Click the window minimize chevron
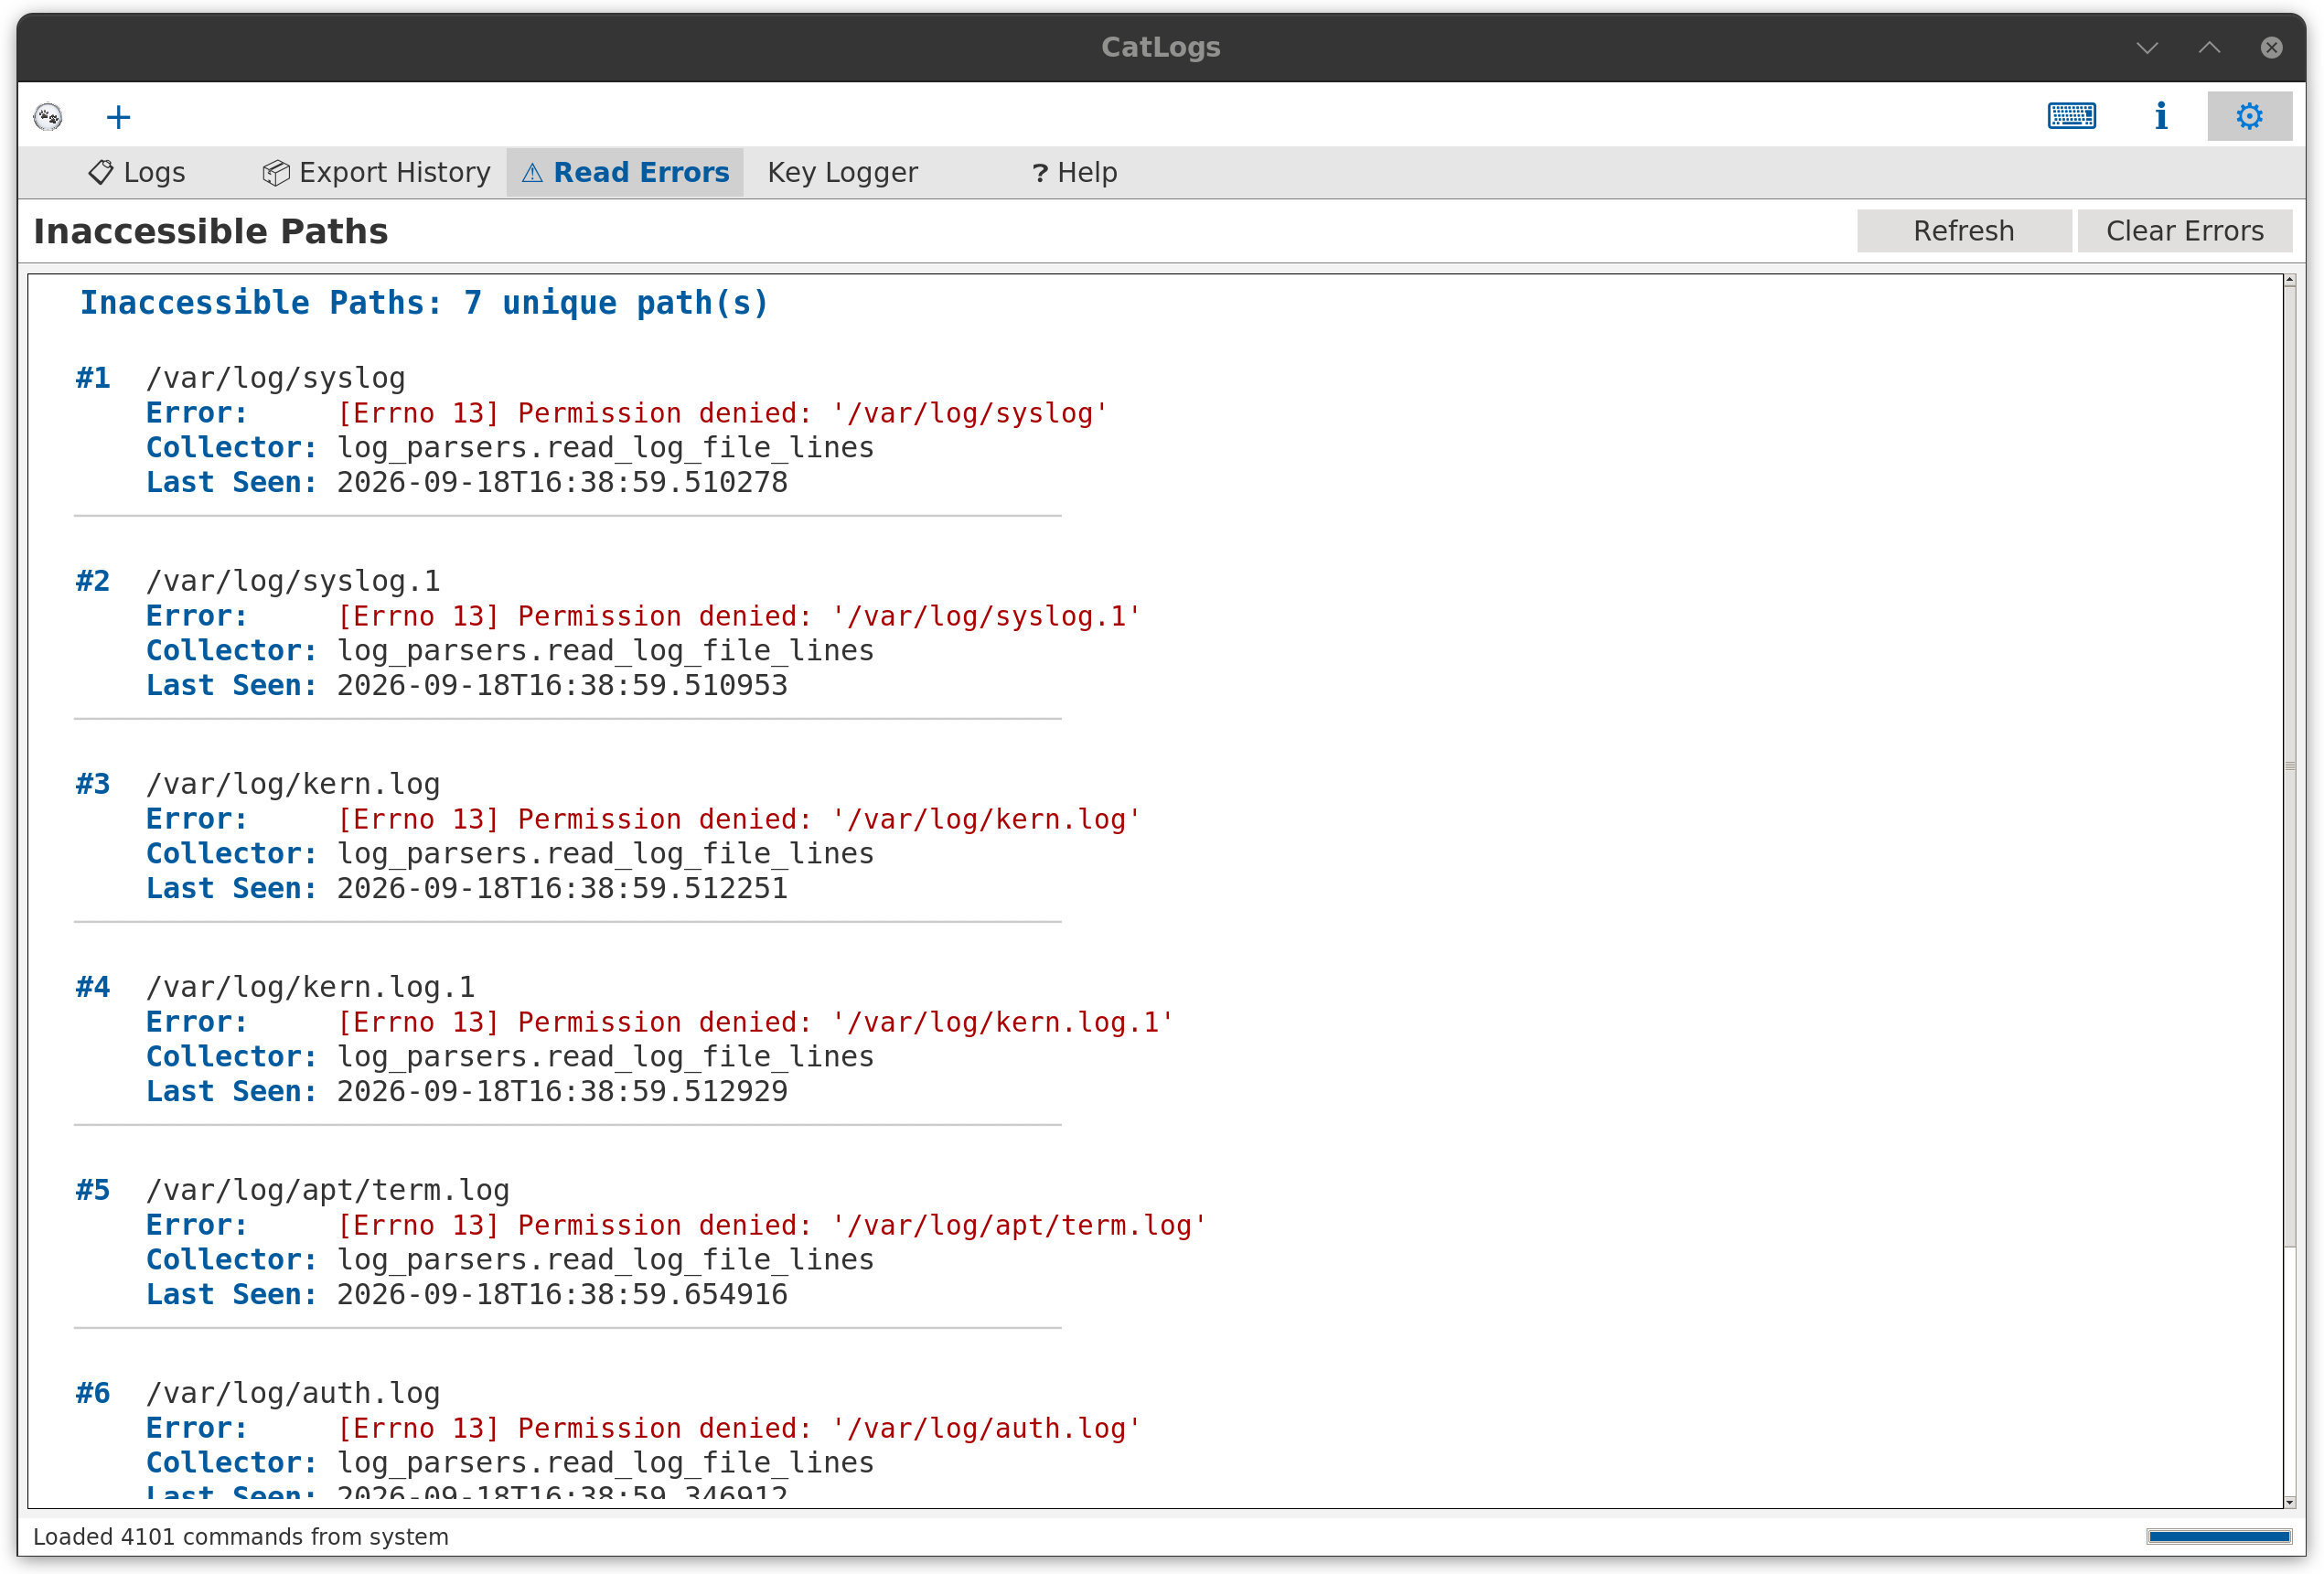The image size is (2324, 1574). [x=2147, y=47]
